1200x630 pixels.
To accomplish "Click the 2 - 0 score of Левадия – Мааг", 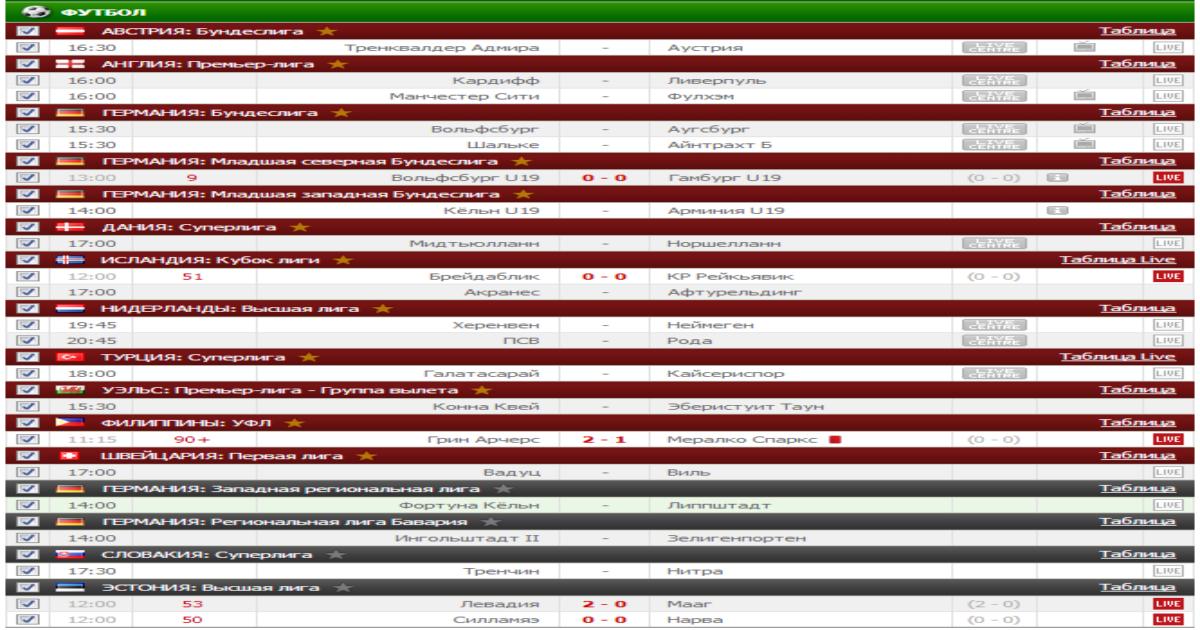I will point(605,604).
